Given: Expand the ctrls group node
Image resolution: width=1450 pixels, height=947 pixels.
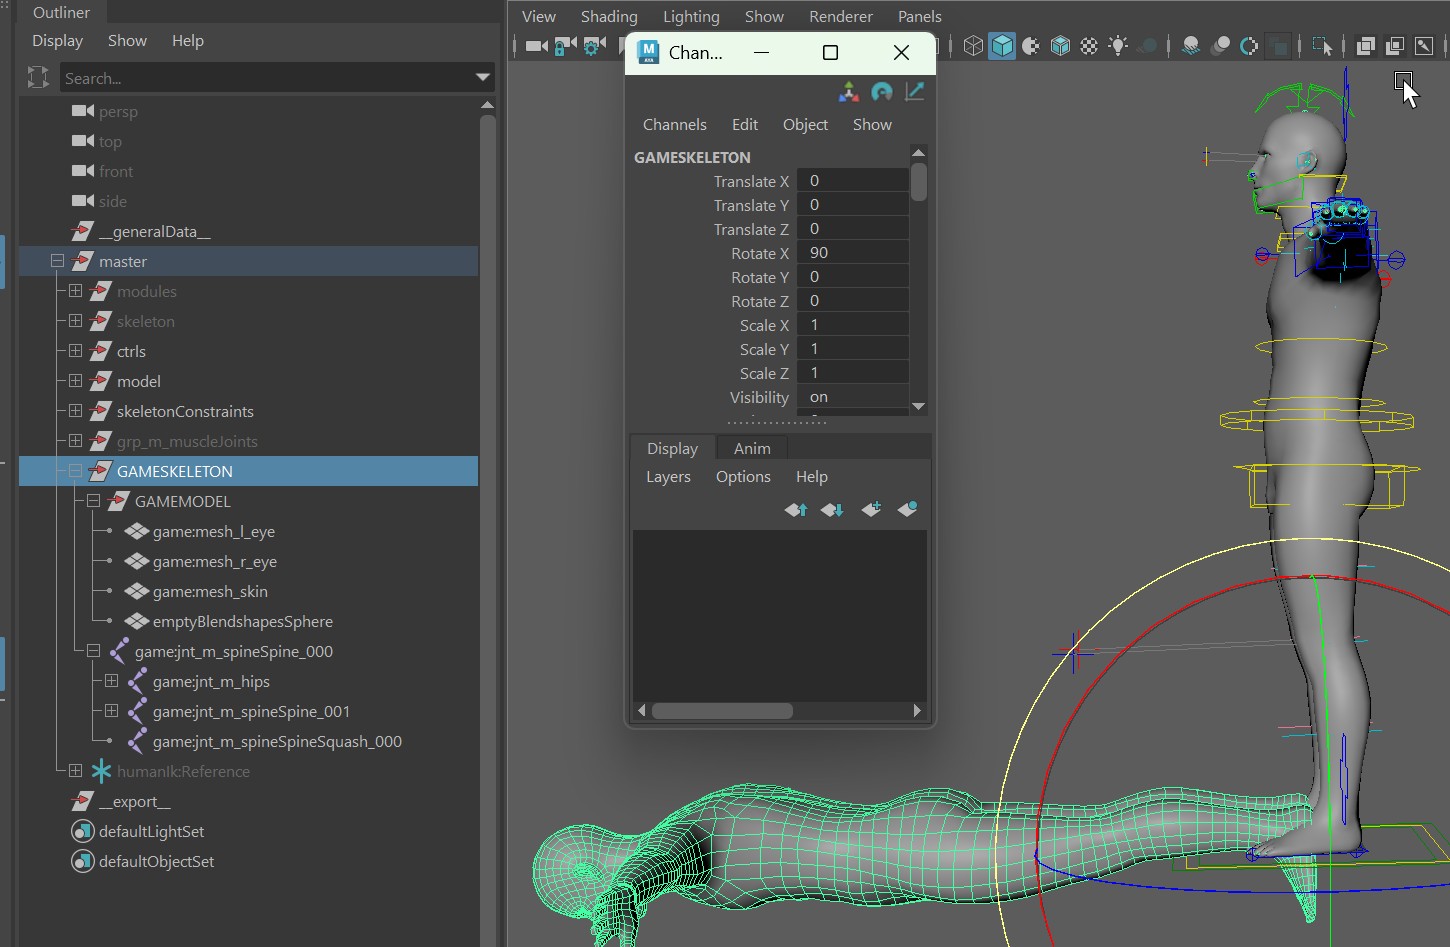Looking at the screenshot, I should tap(76, 351).
